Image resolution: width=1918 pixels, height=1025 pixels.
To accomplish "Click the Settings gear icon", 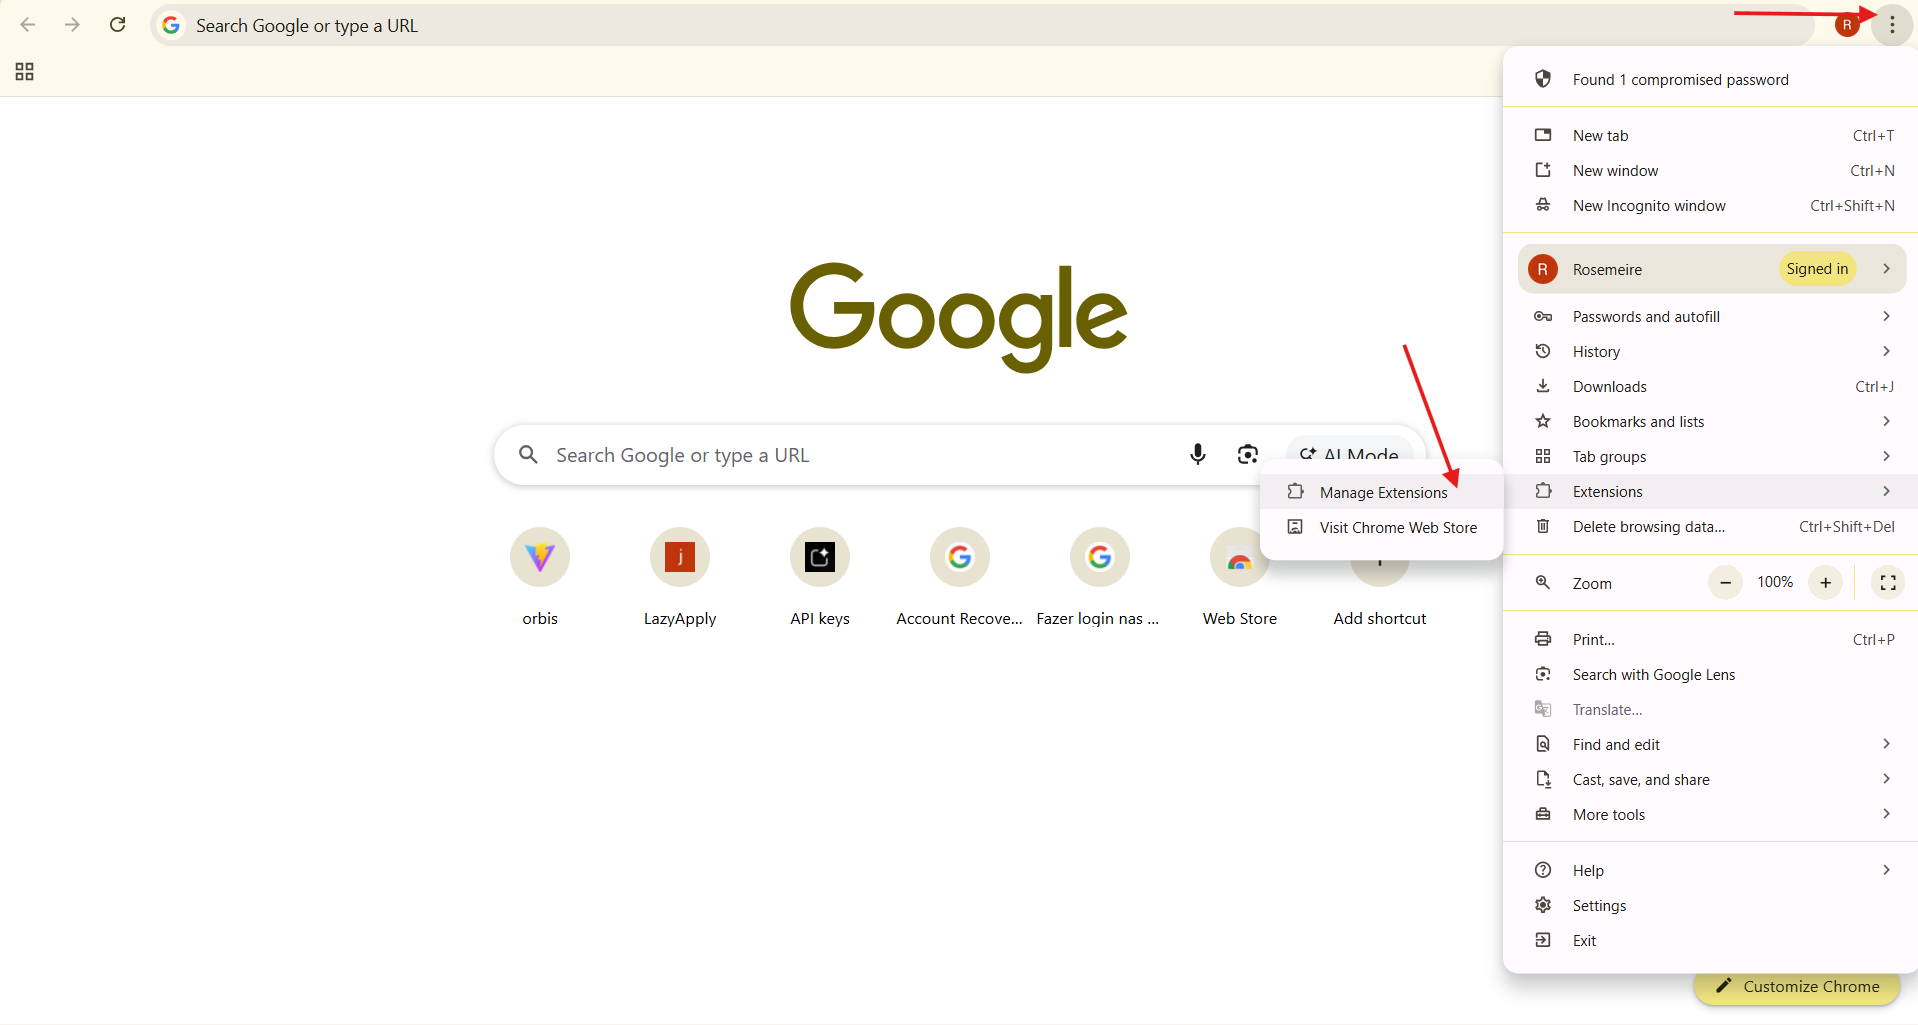I will [1543, 905].
